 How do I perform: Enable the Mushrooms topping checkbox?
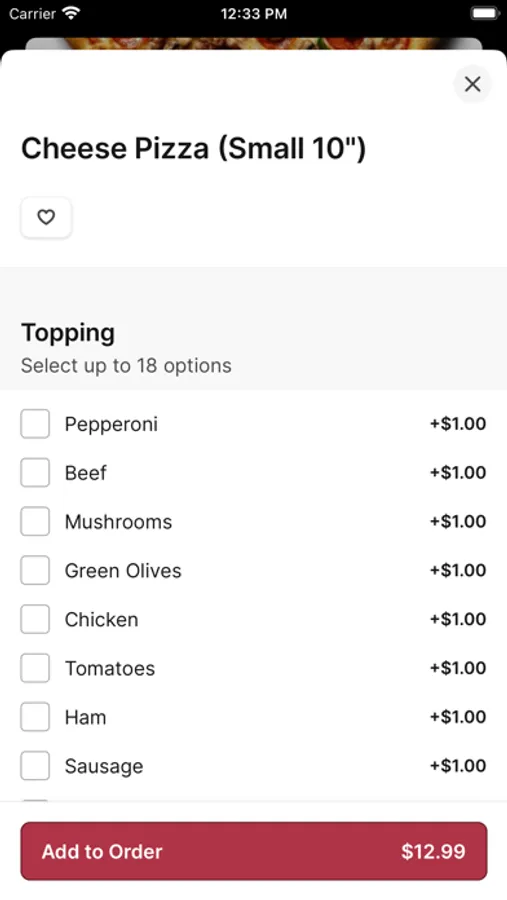[35, 521]
